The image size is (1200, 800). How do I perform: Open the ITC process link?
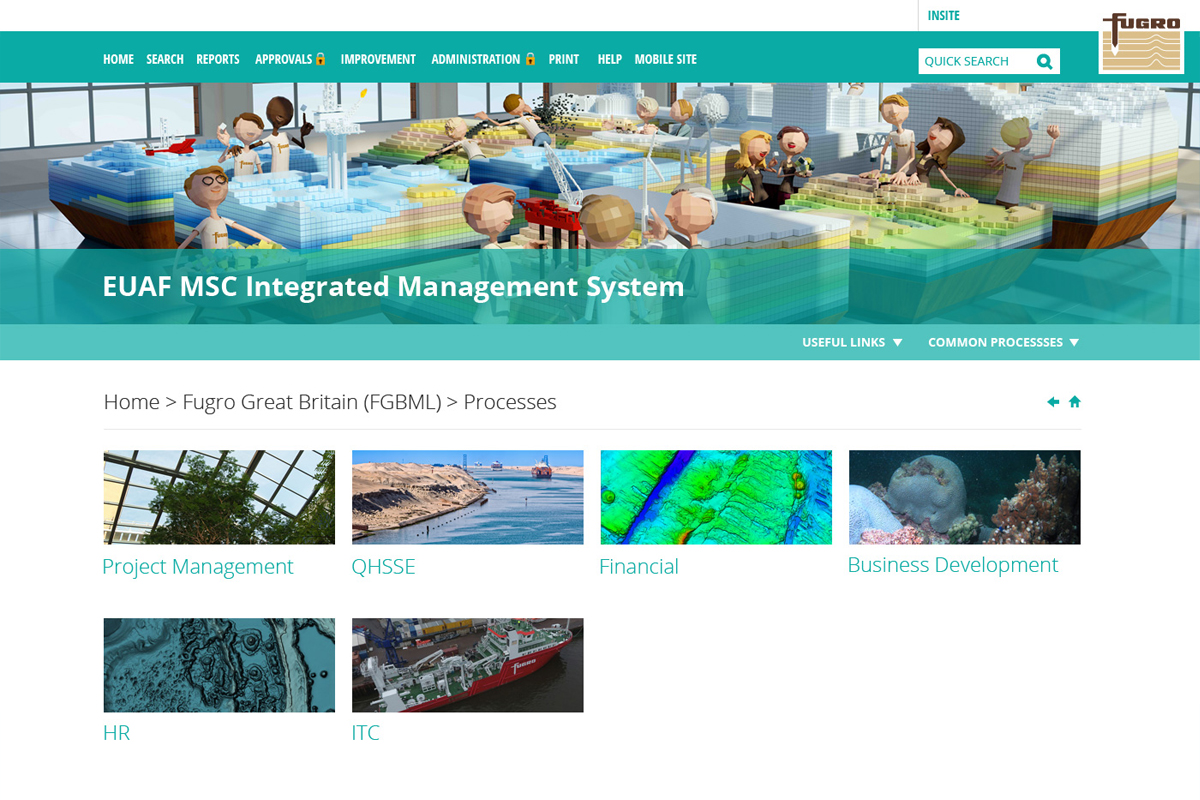click(x=366, y=733)
